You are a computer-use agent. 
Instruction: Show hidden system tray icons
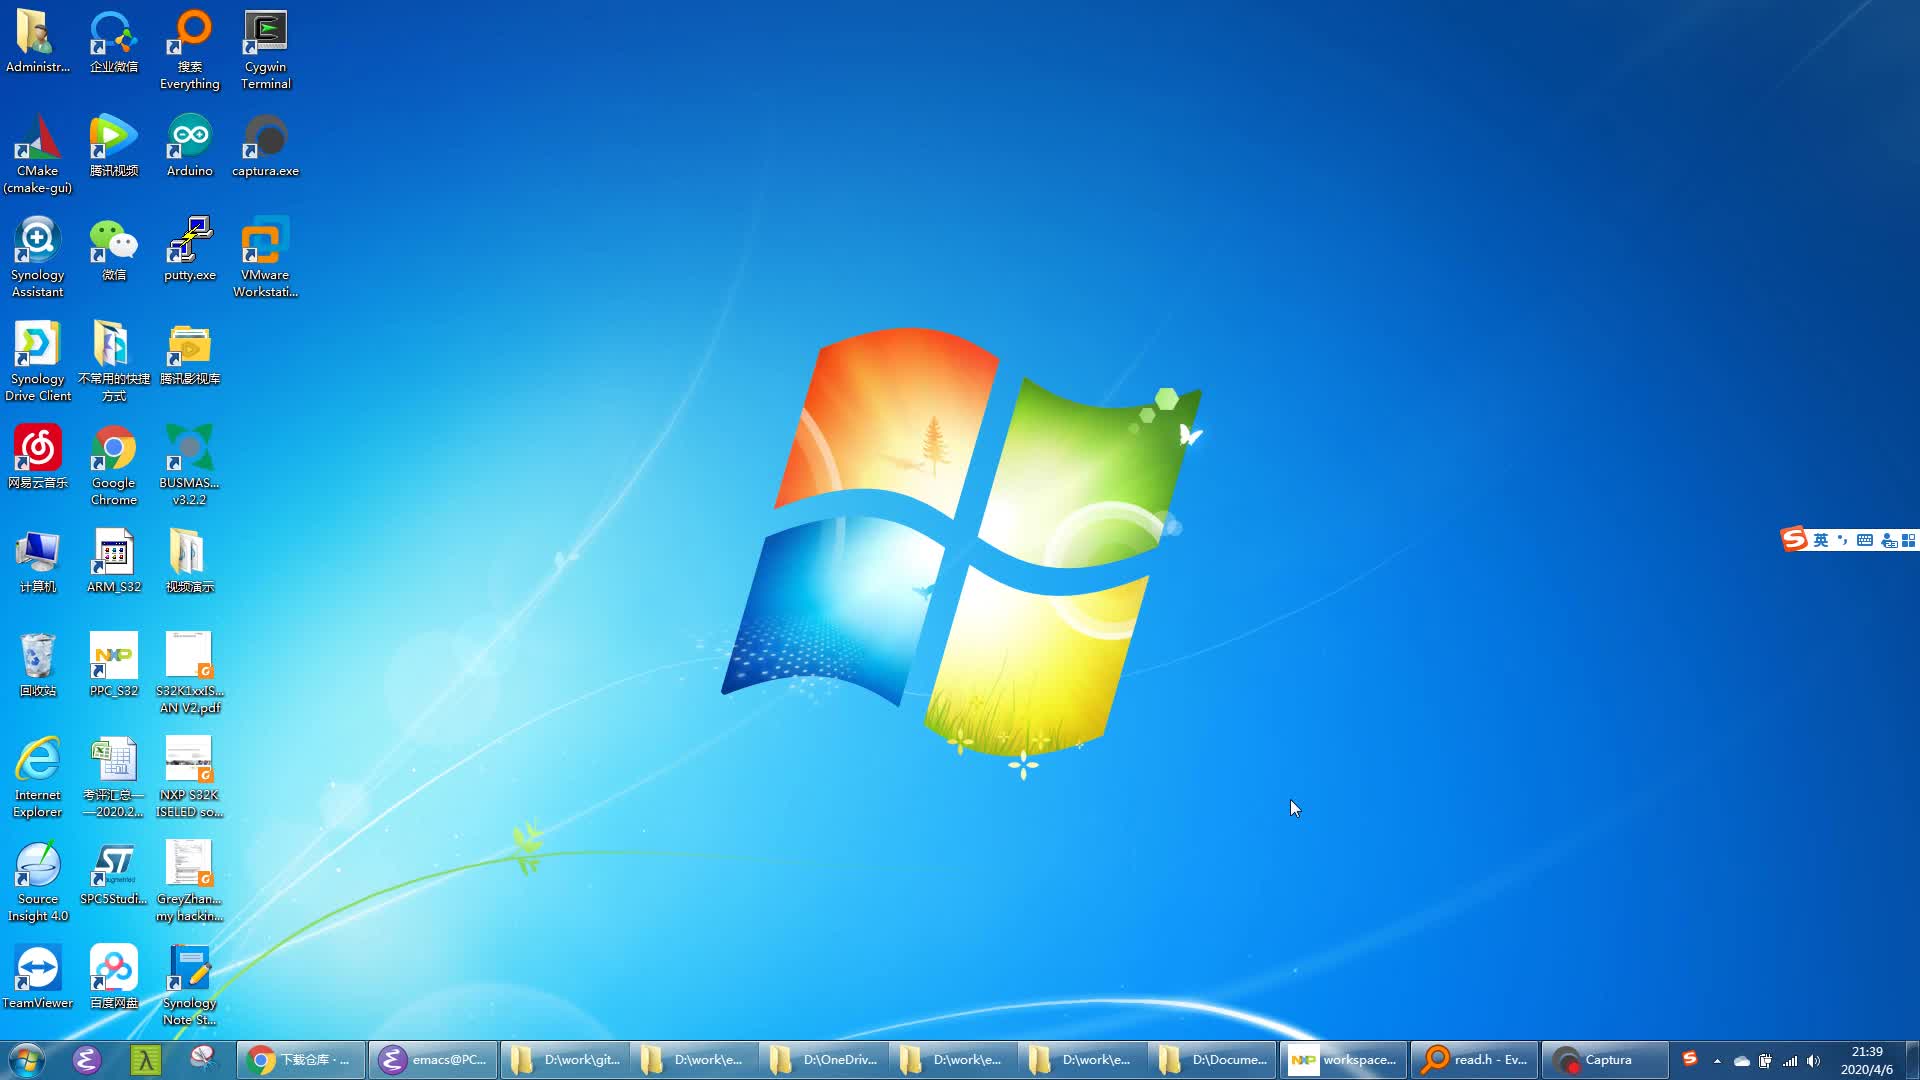pos(1717,1061)
